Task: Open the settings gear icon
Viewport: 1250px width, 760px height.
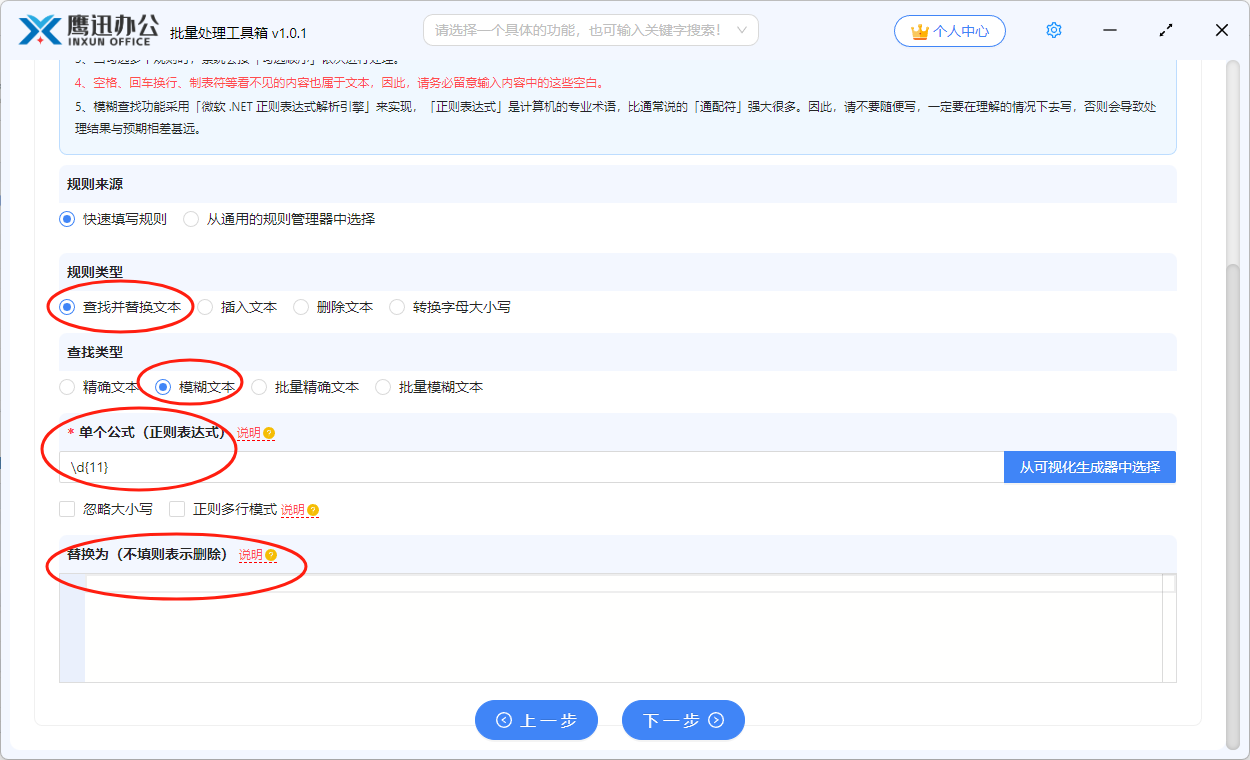Action: click(x=1054, y=30)
